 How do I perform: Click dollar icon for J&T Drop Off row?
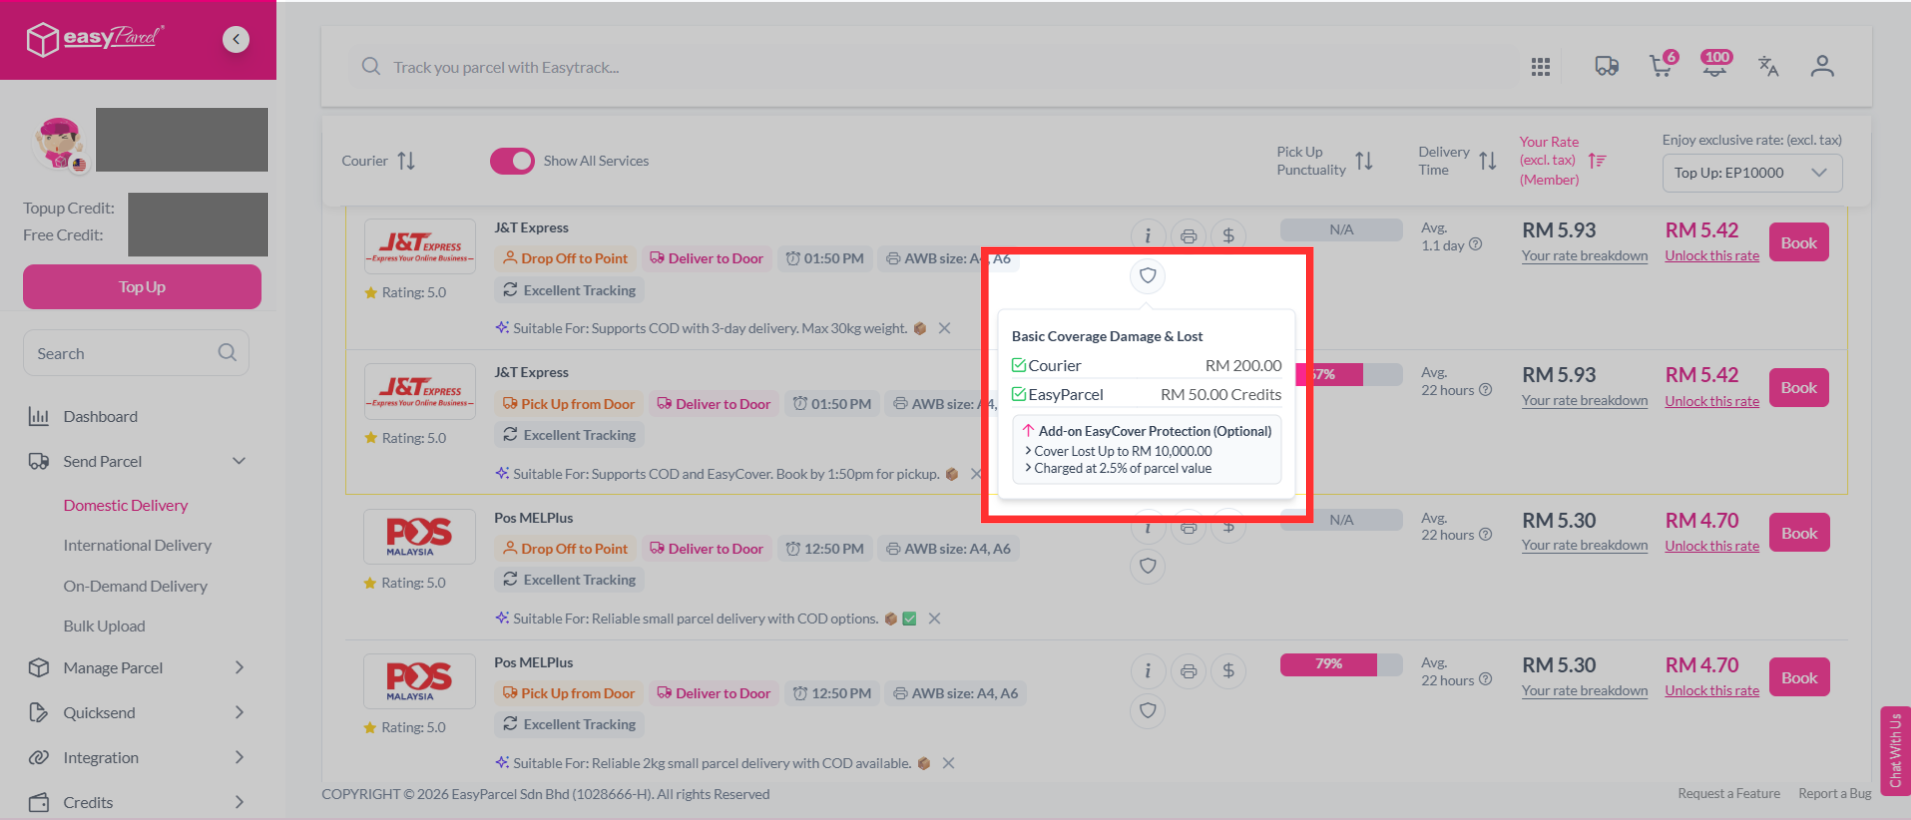tap(1228, 236)
